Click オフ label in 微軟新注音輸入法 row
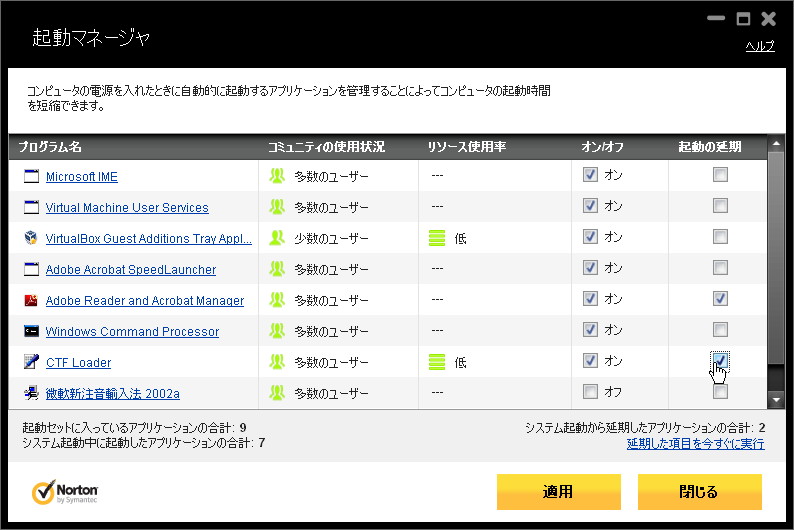The height and width of the screenshot is (530, 794). pyautogui.click(x=613, y=392)
